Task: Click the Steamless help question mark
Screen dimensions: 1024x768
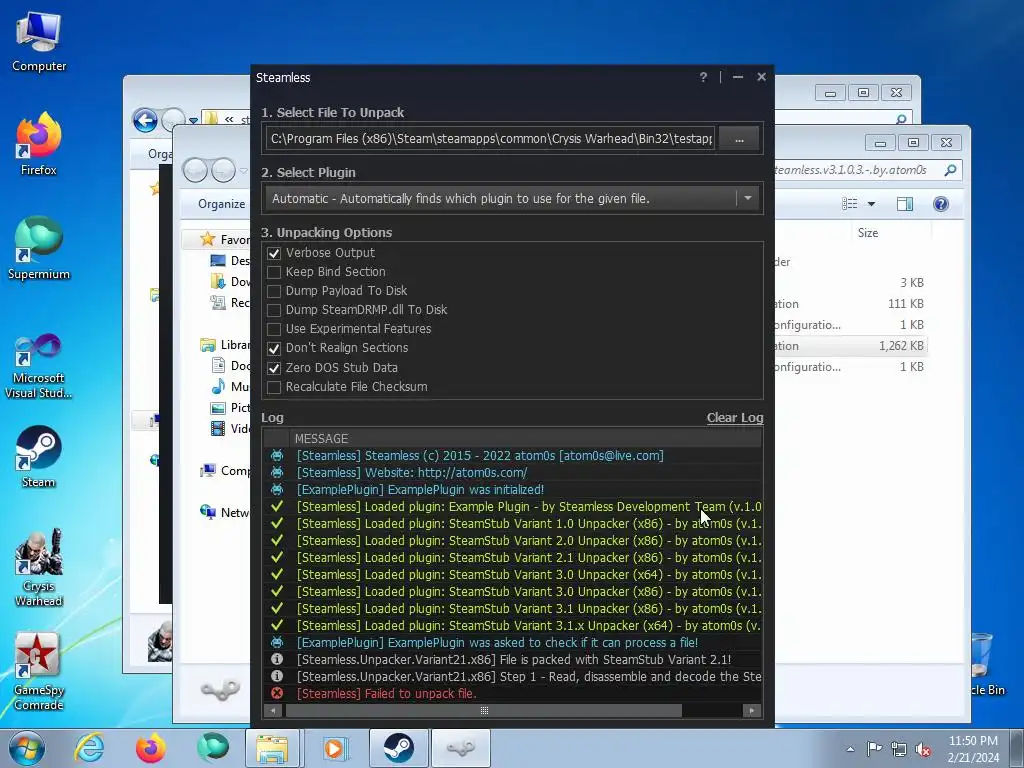Action: pyautogui.click(x=703, y=77)
